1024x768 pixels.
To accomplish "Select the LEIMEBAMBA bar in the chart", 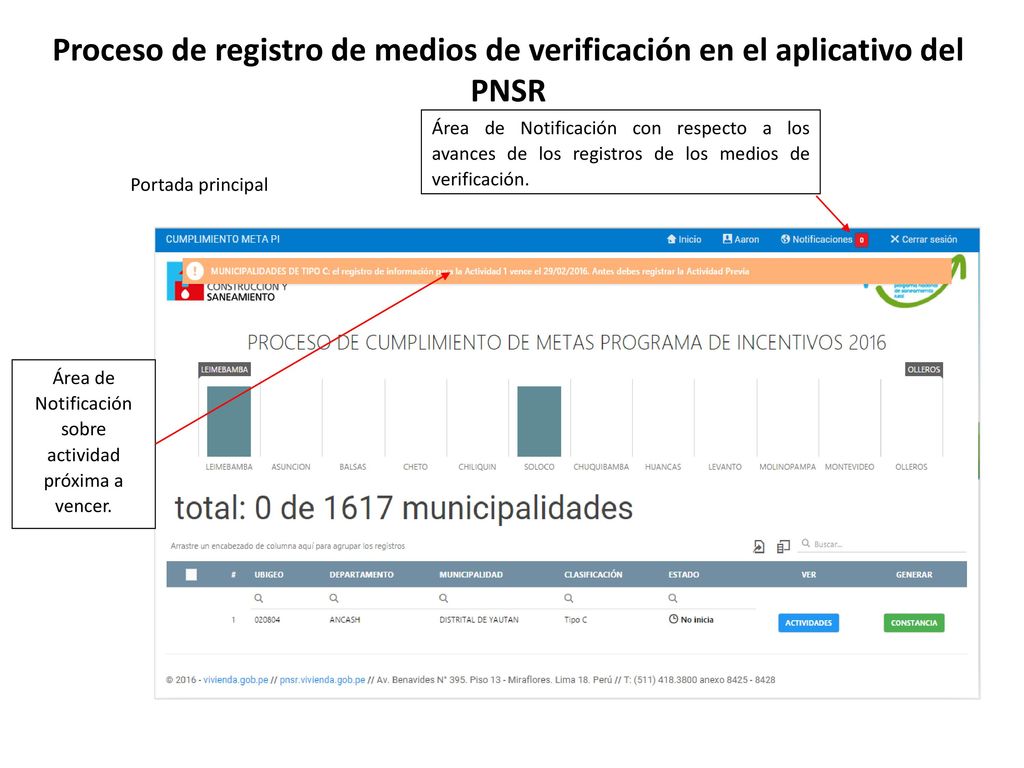I will tap(229, 421).
